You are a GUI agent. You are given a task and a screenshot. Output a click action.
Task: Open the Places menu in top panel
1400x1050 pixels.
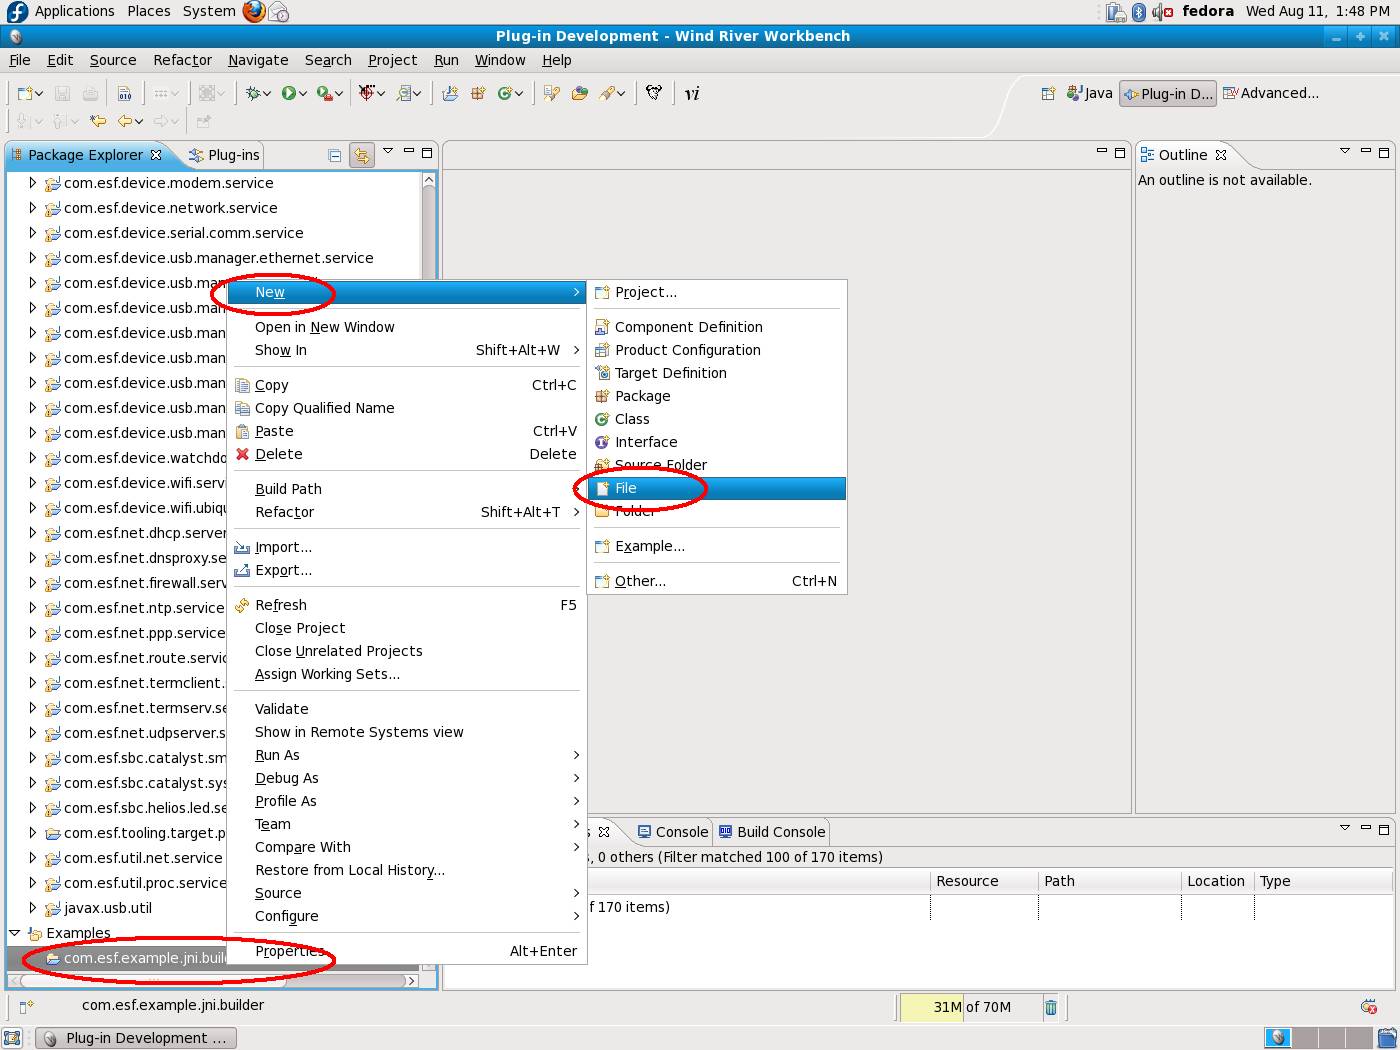tap(149, 11)
